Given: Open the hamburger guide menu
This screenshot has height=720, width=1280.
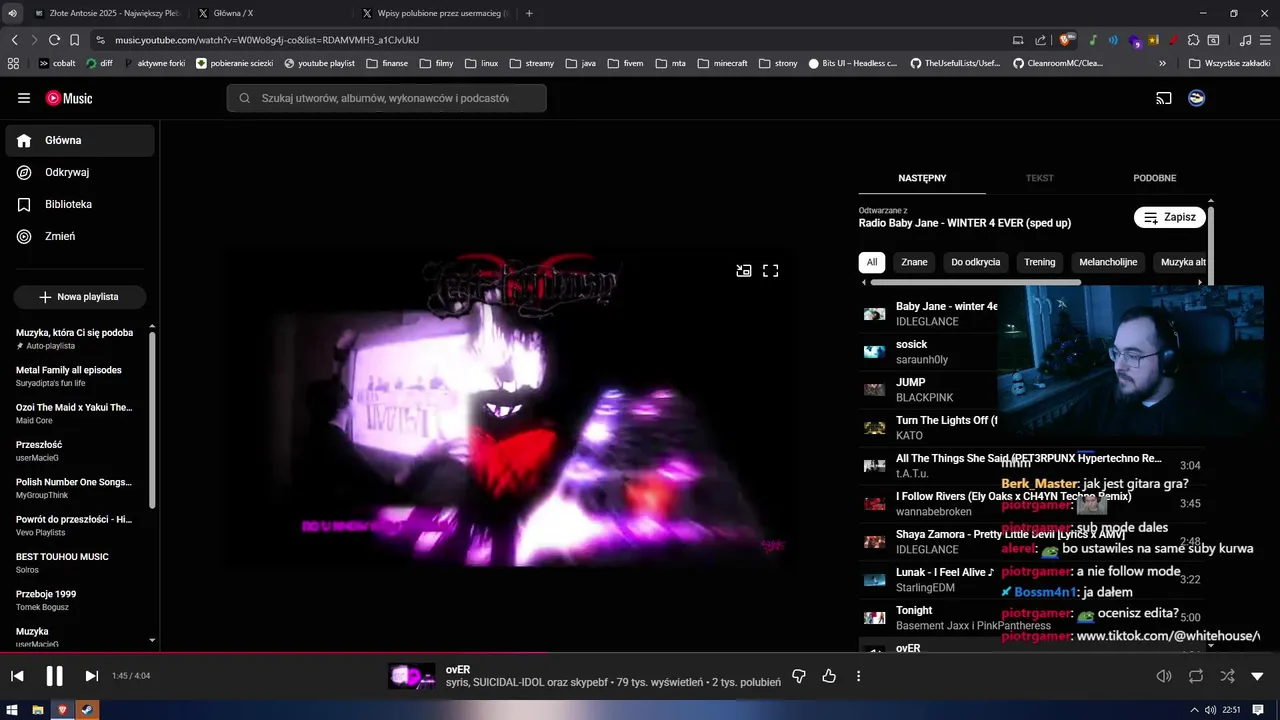Looking at the screenshot, I should (x=24, y=98).
